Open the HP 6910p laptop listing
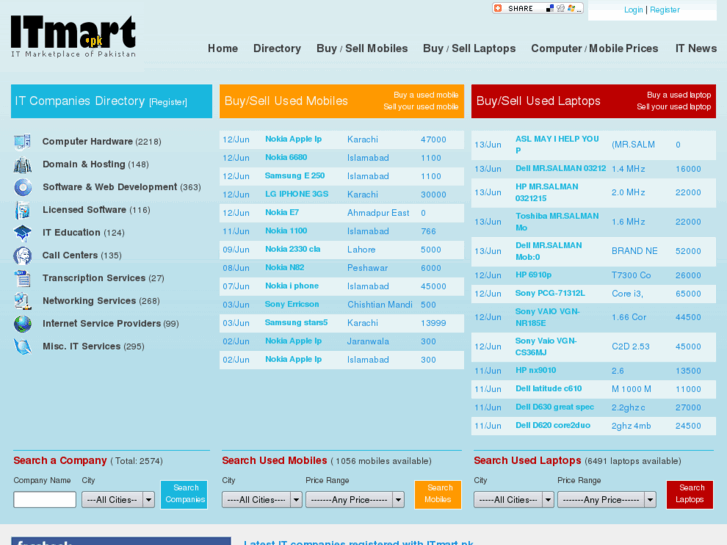 [533, 275]
